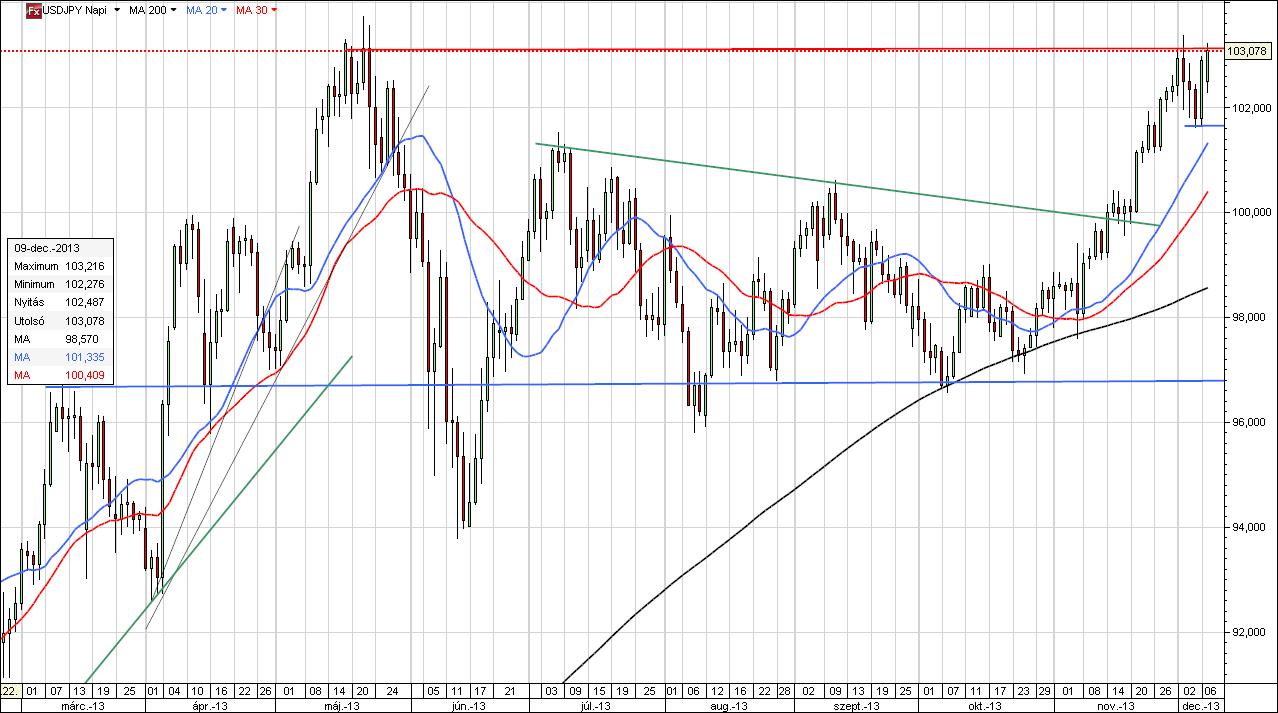Click the márc.-13 month label
This screenshot has height=713, width=1278.
click(x=82, y=706)
